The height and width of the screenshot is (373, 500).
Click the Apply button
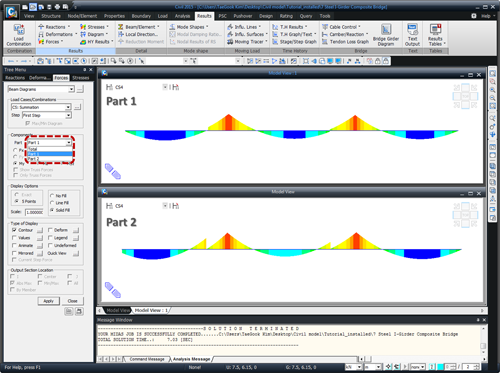click(x=48, y=301)
